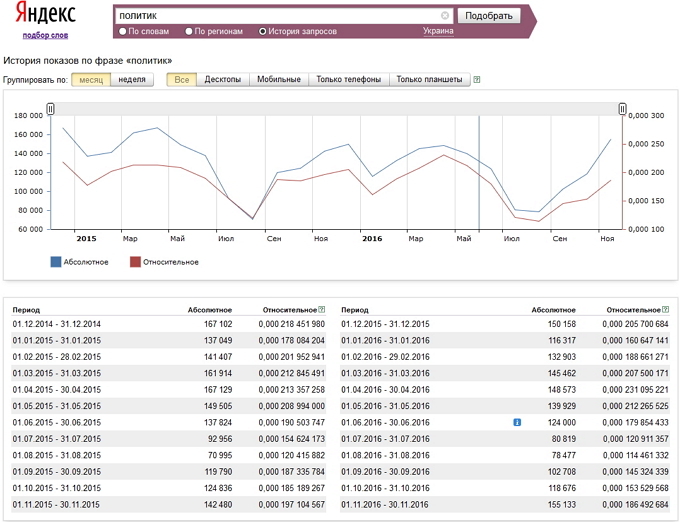The height and width of the screenshot is (522, 680).
Task: Switch to the Только телефоны tab
Action: (349, 80)
